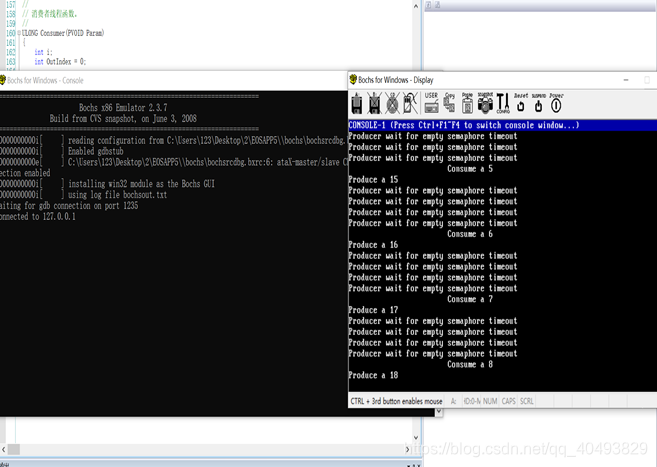Click the Suspend icon in Bochs toolbar
657x467 pixels.
point(538,103)
